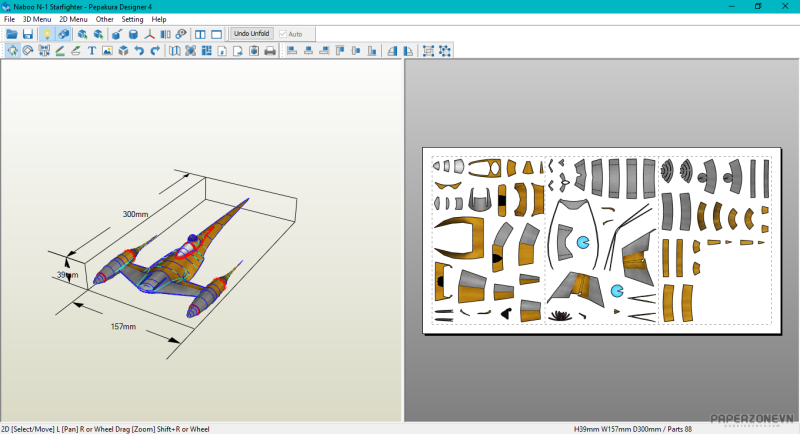This screenshot has width=800, height=434.
Task: Click the page with arrow export icon
Action: coord(238,50)
